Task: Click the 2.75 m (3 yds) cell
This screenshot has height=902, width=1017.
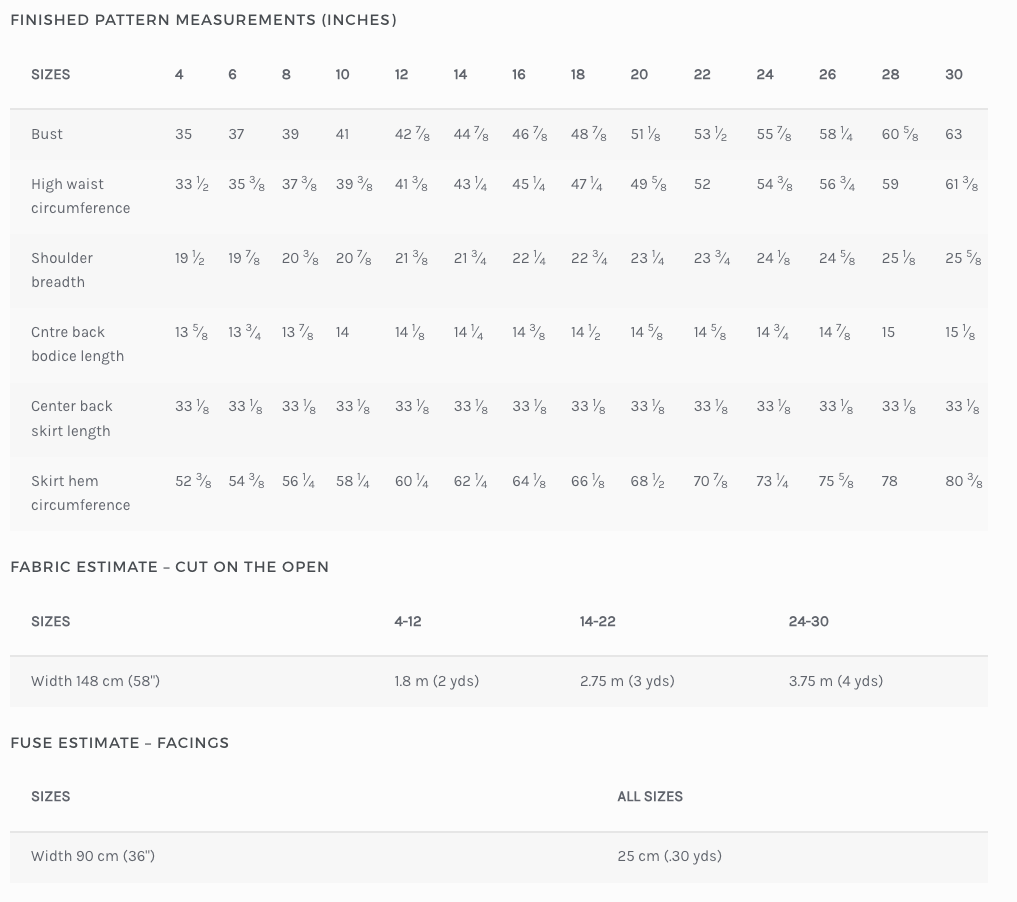Action: click(x=627, y=681)
